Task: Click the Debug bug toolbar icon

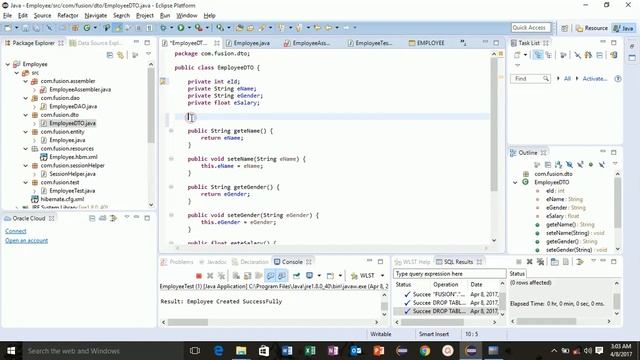Action: pyautogui.click(x=163, y=28)
